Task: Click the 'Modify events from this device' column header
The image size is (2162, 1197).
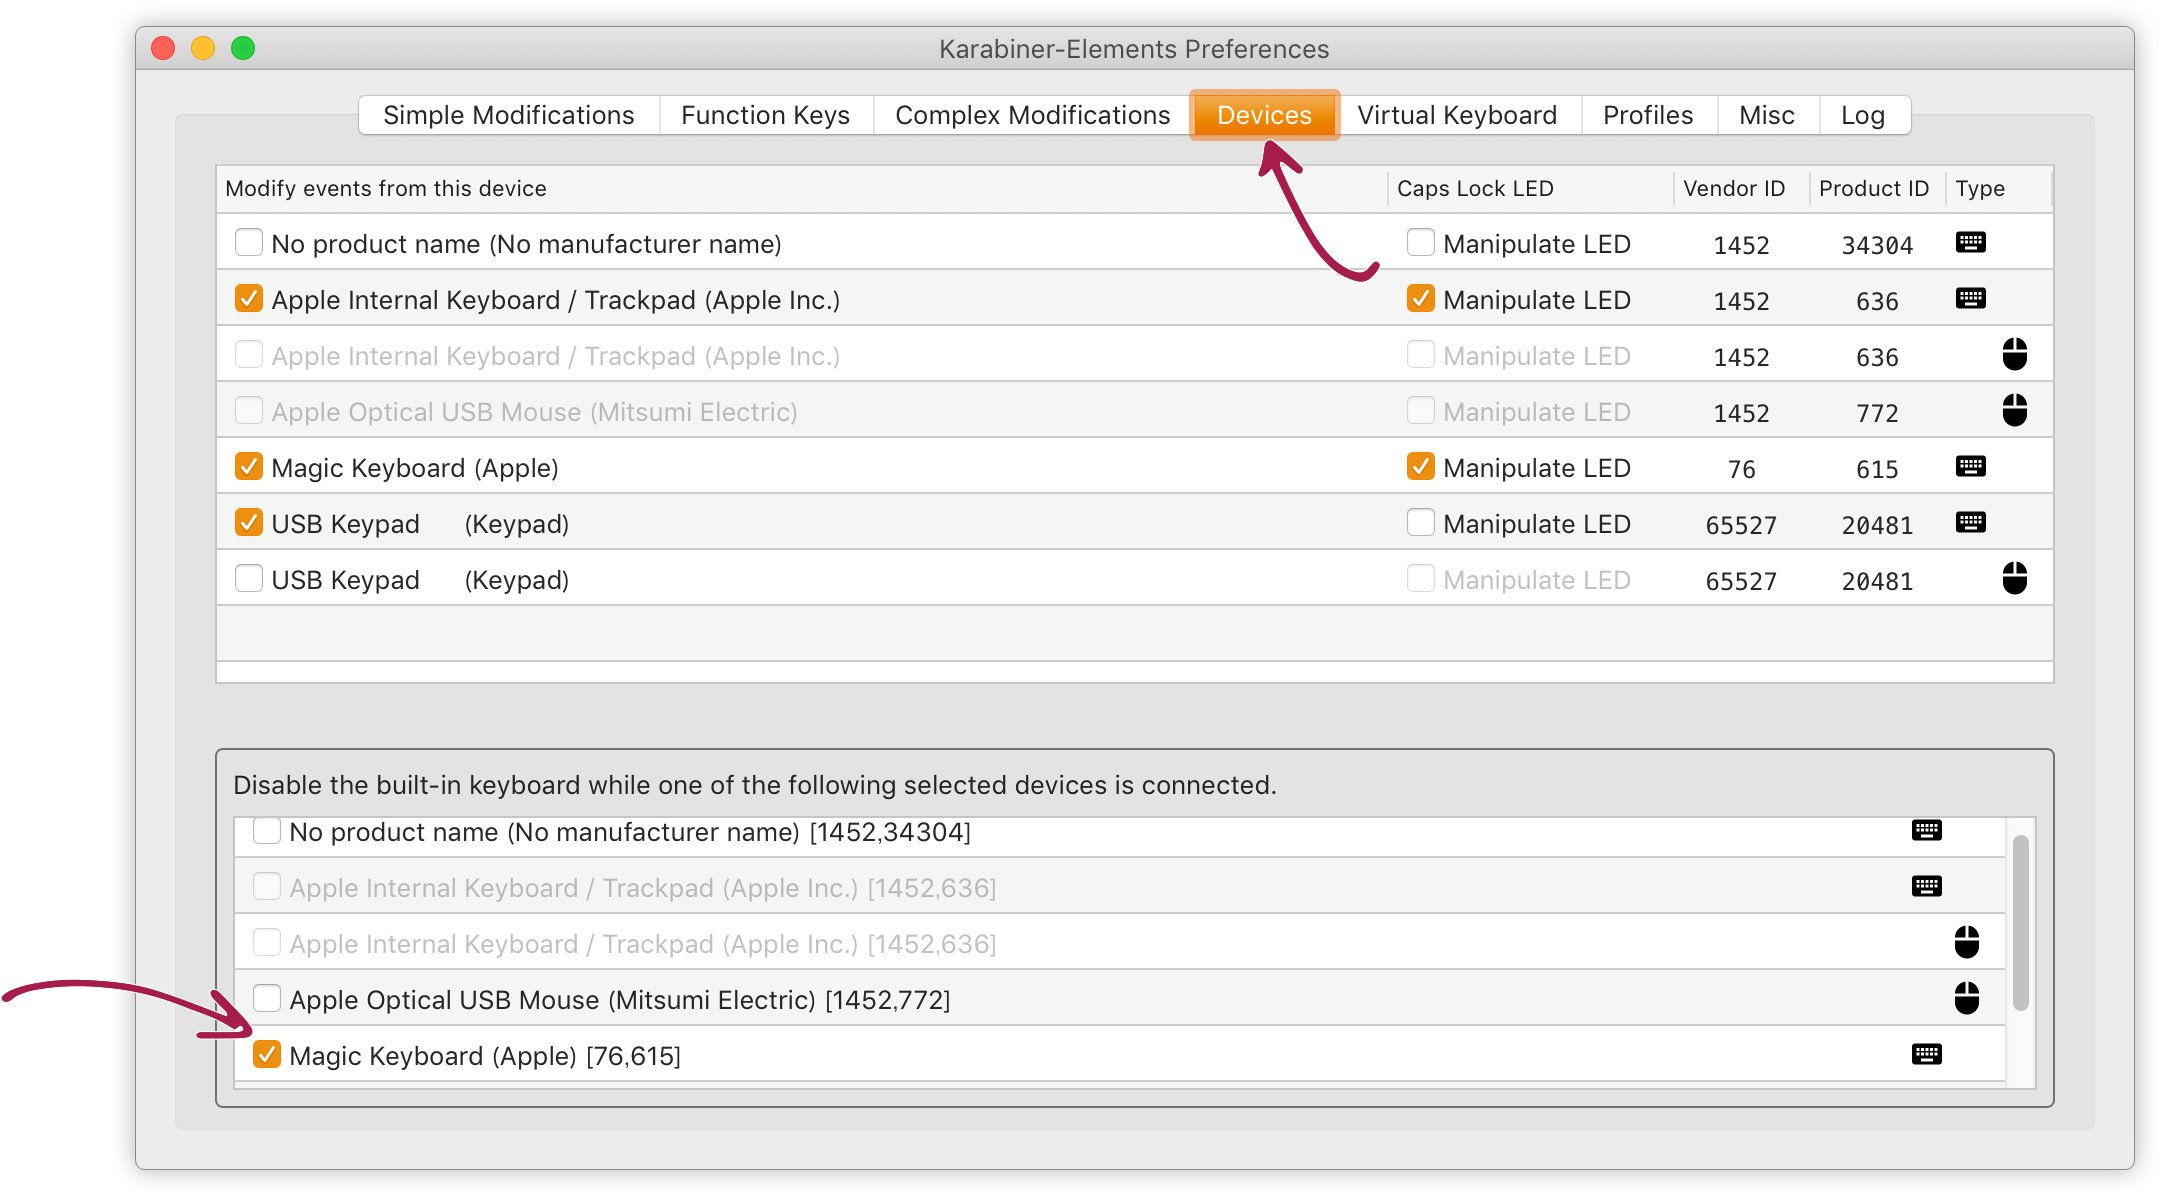Action: pos(802,189)
